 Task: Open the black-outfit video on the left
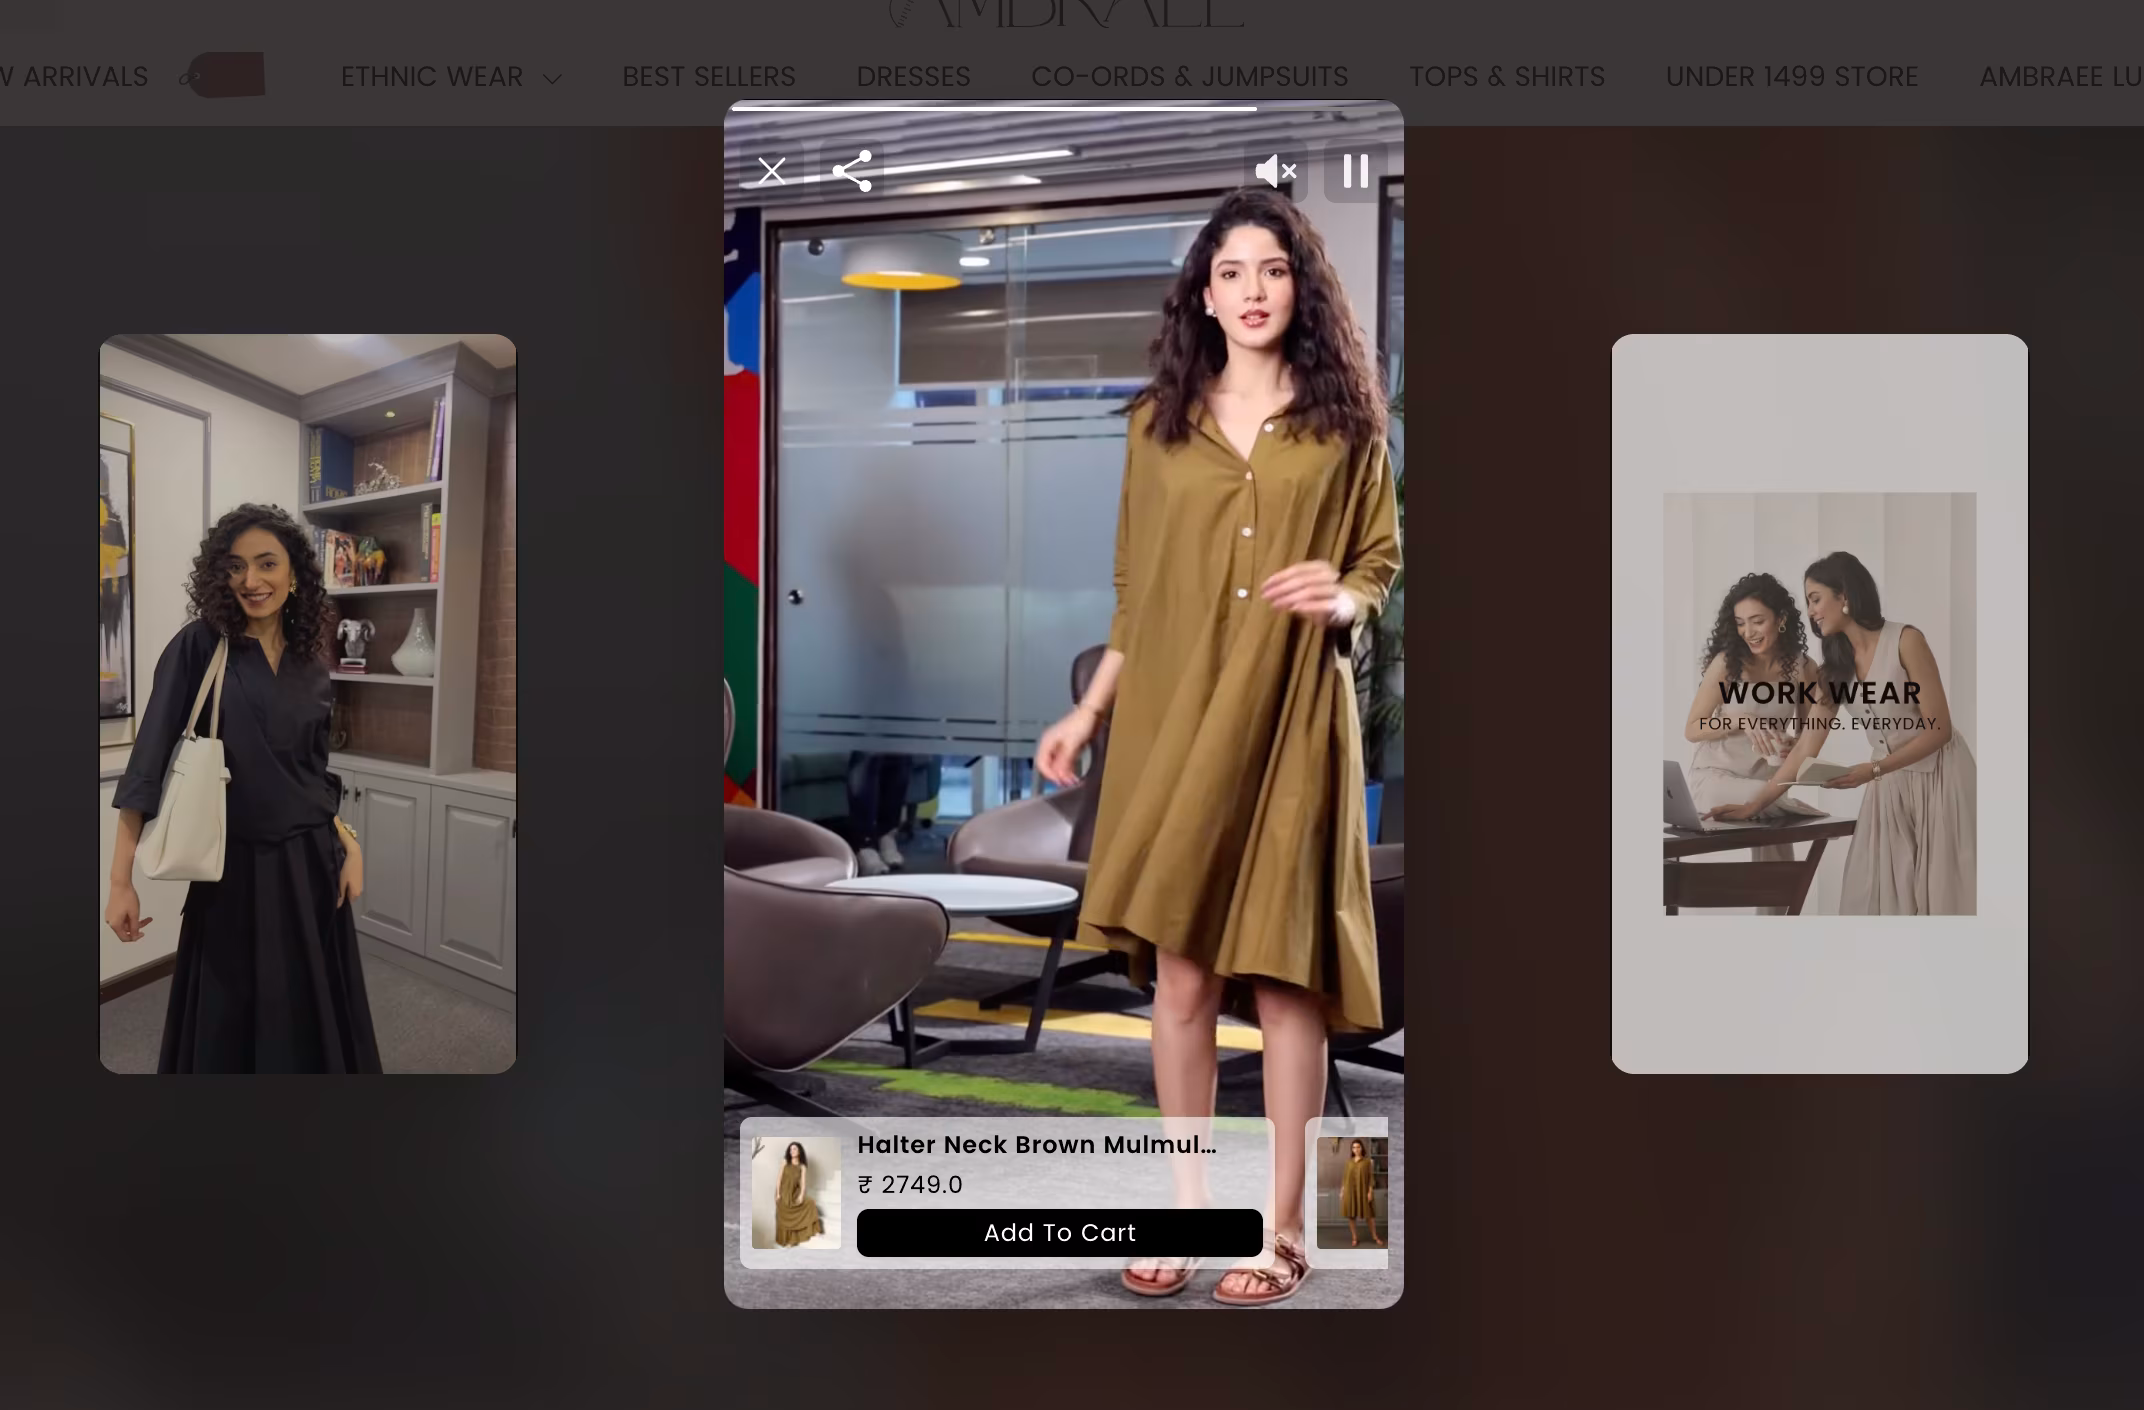307,700
